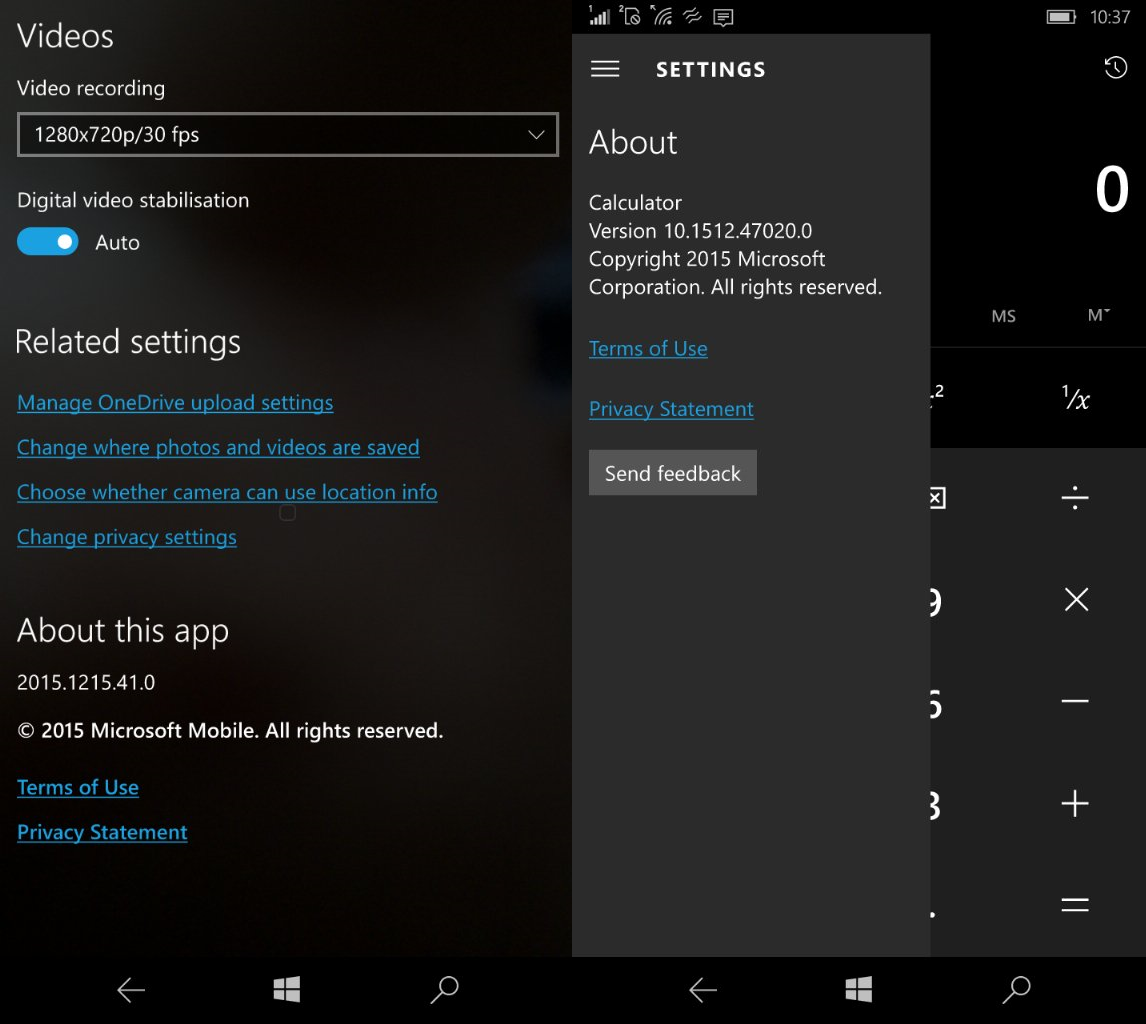
Task: Tap the Windows Start key on left phone
Action: pyautogui.click(x=286, y=990)
